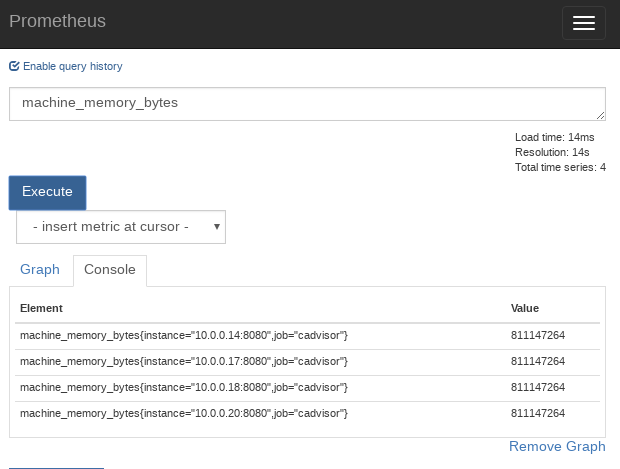Click value 811147264 for instance 10.0.0.18
The width and height of the screenshot is (620, 469).
[x=538, y=388]
